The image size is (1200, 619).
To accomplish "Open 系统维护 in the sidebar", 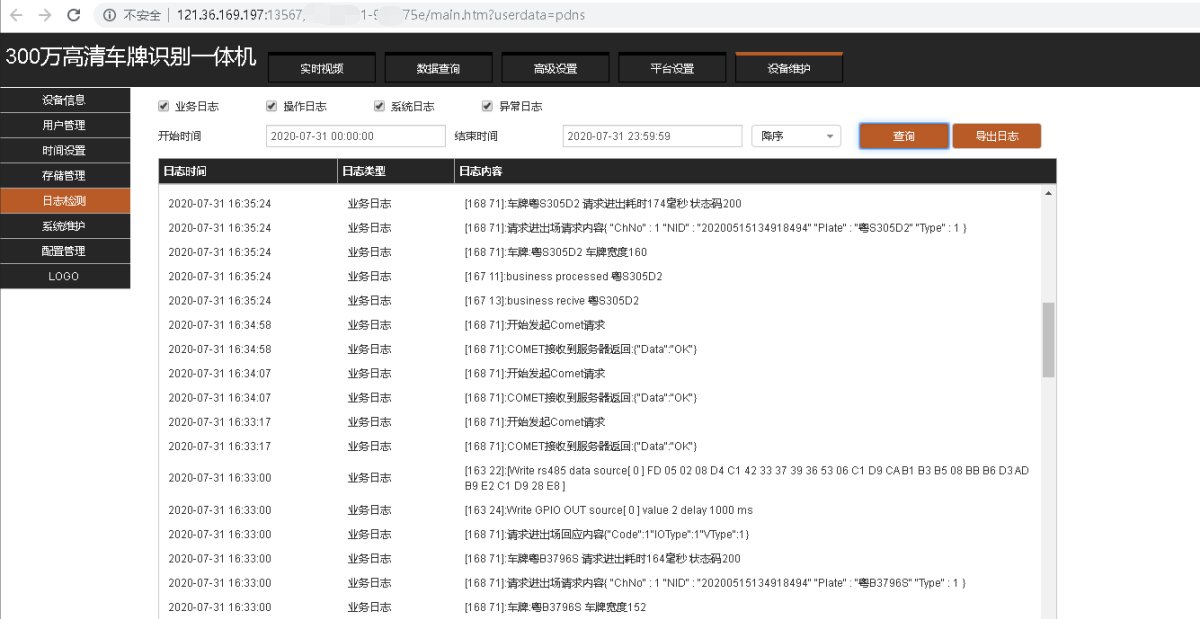I will coord(65,226).
